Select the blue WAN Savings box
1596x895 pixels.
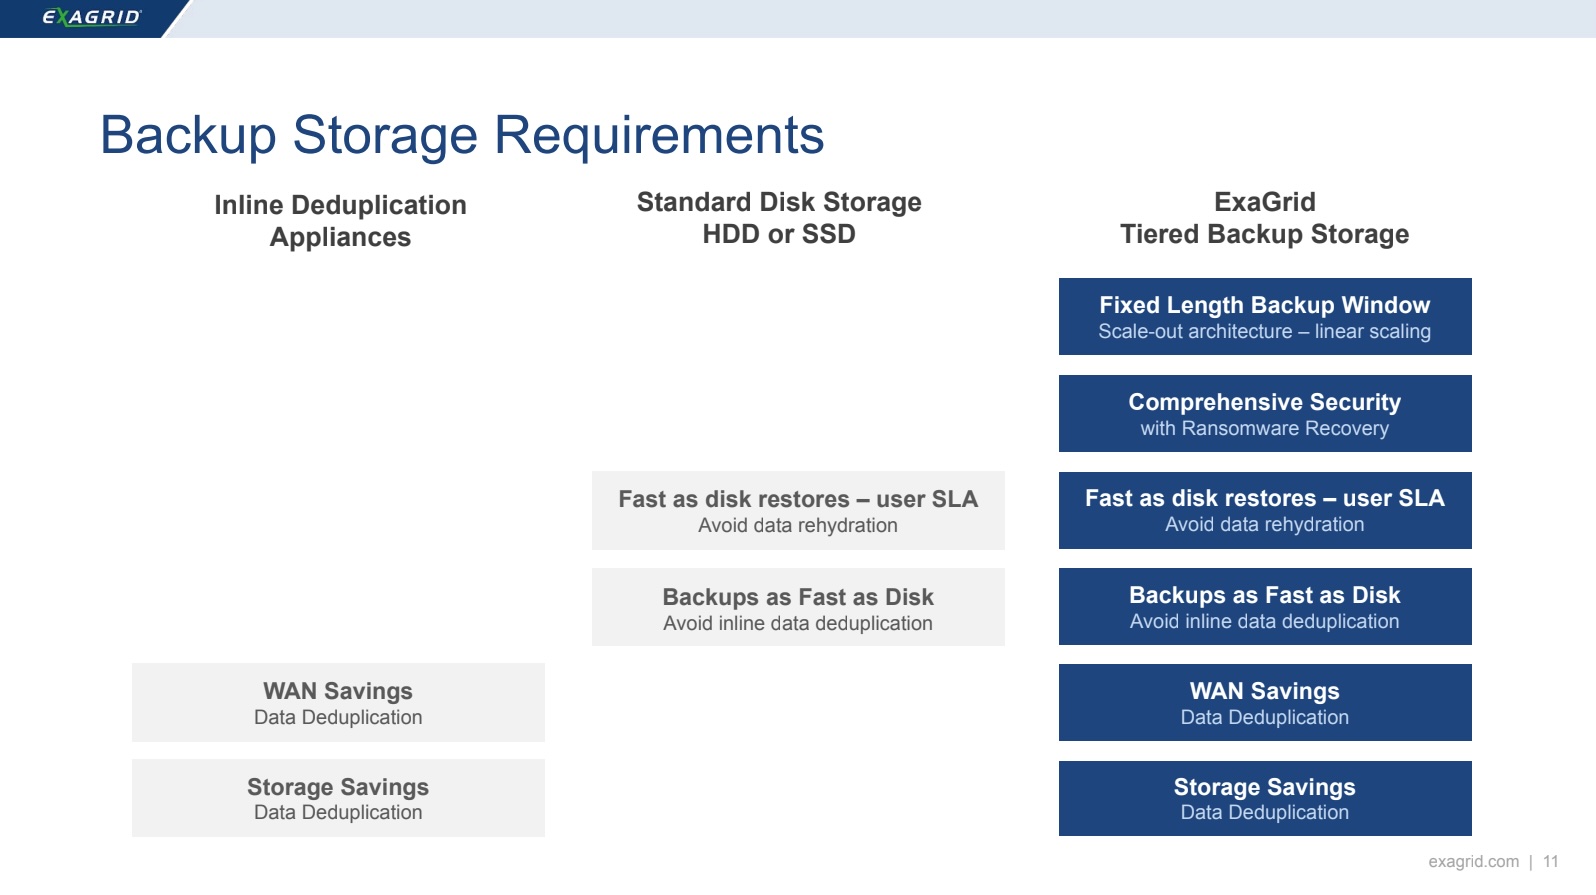point(1265,702)
